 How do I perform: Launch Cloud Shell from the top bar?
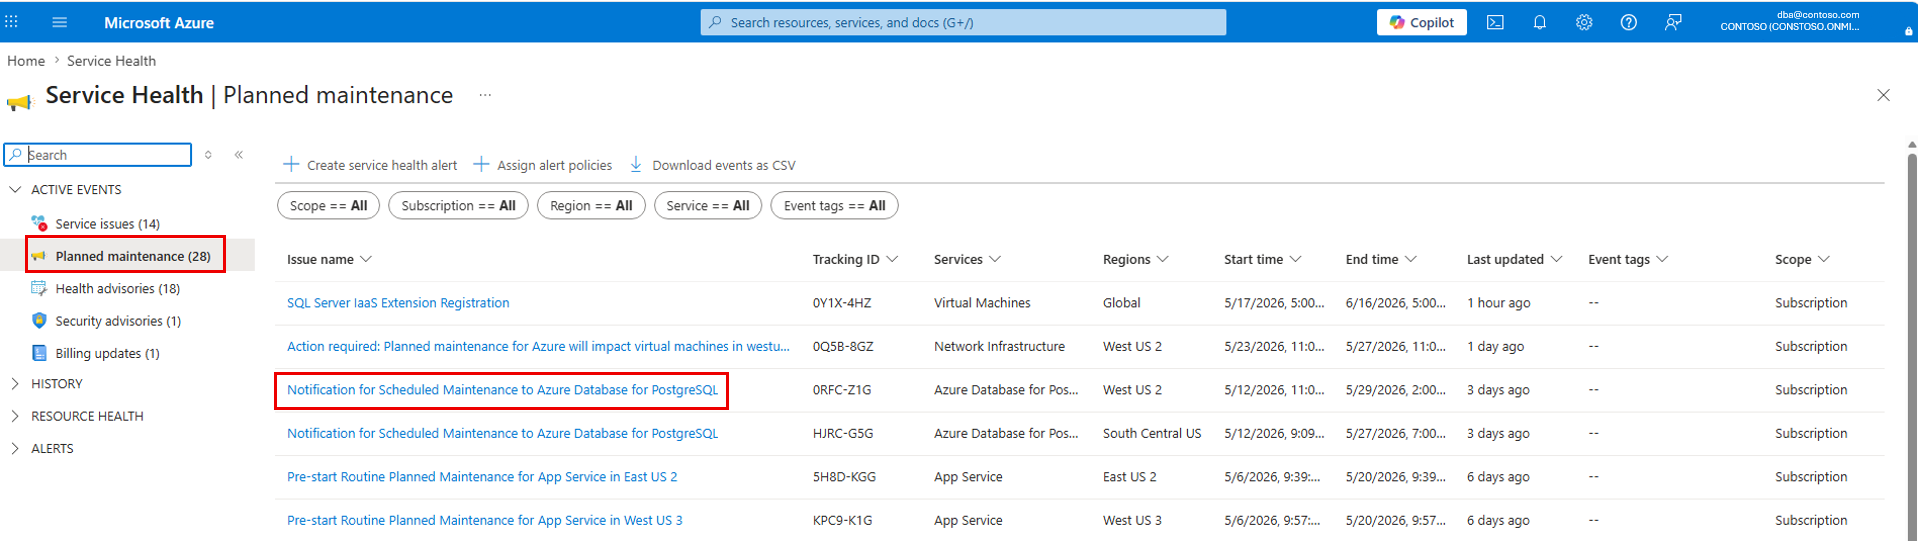1495,22
